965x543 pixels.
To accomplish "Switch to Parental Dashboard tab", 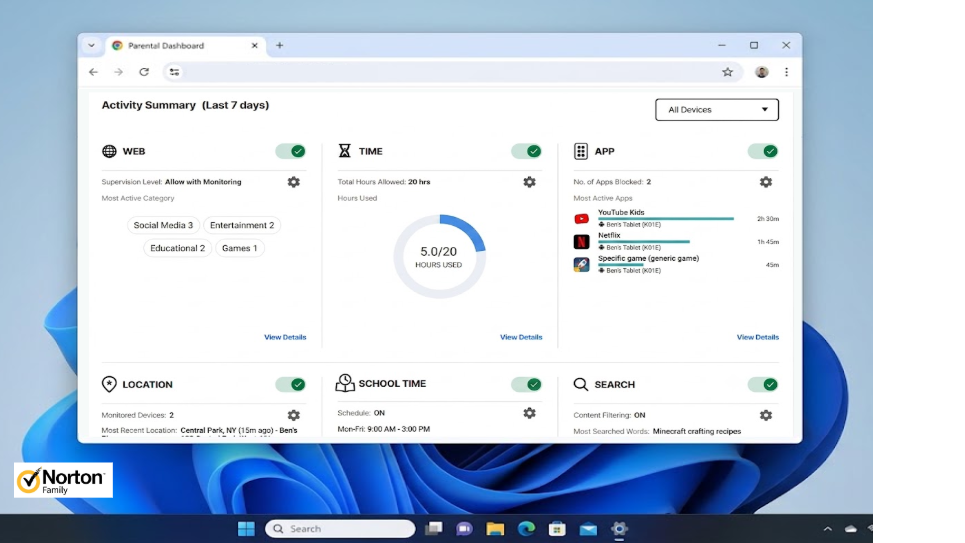I will [186, 46].
